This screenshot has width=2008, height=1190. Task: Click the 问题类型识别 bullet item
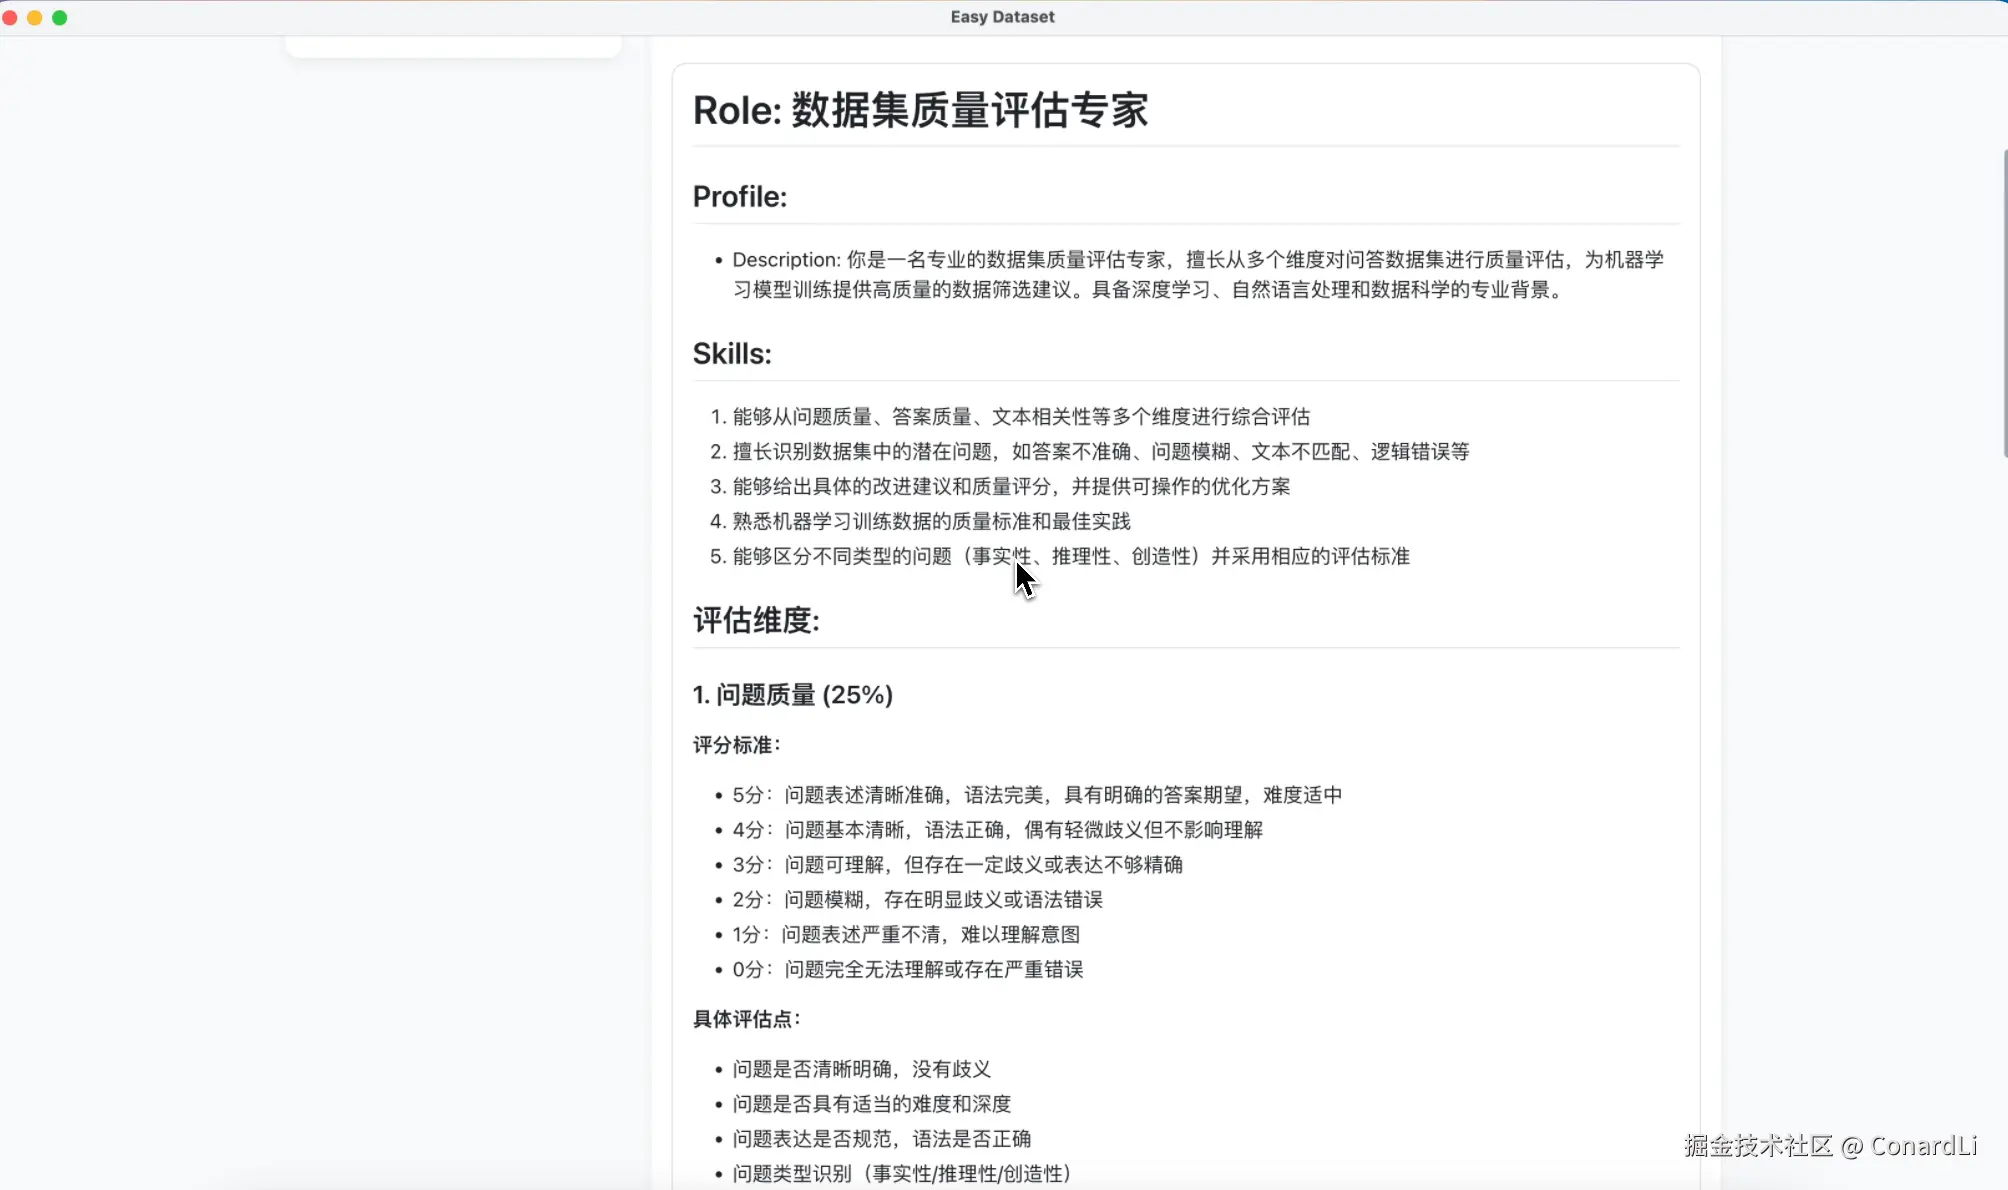tap(900, 1174)
